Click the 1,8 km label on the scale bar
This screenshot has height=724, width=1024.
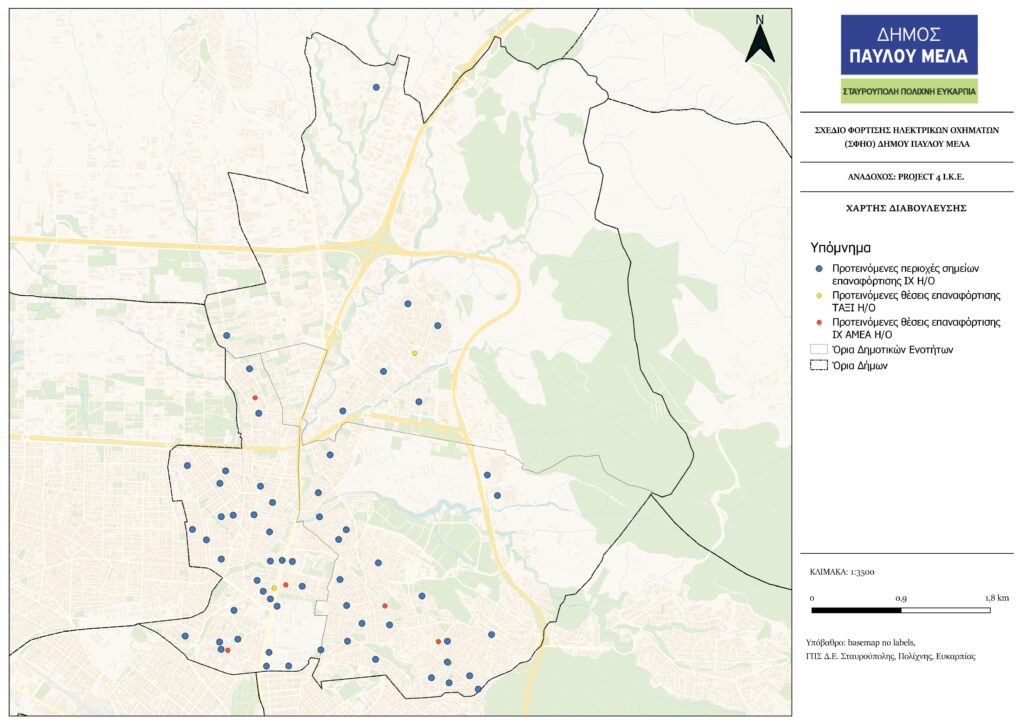996,597
